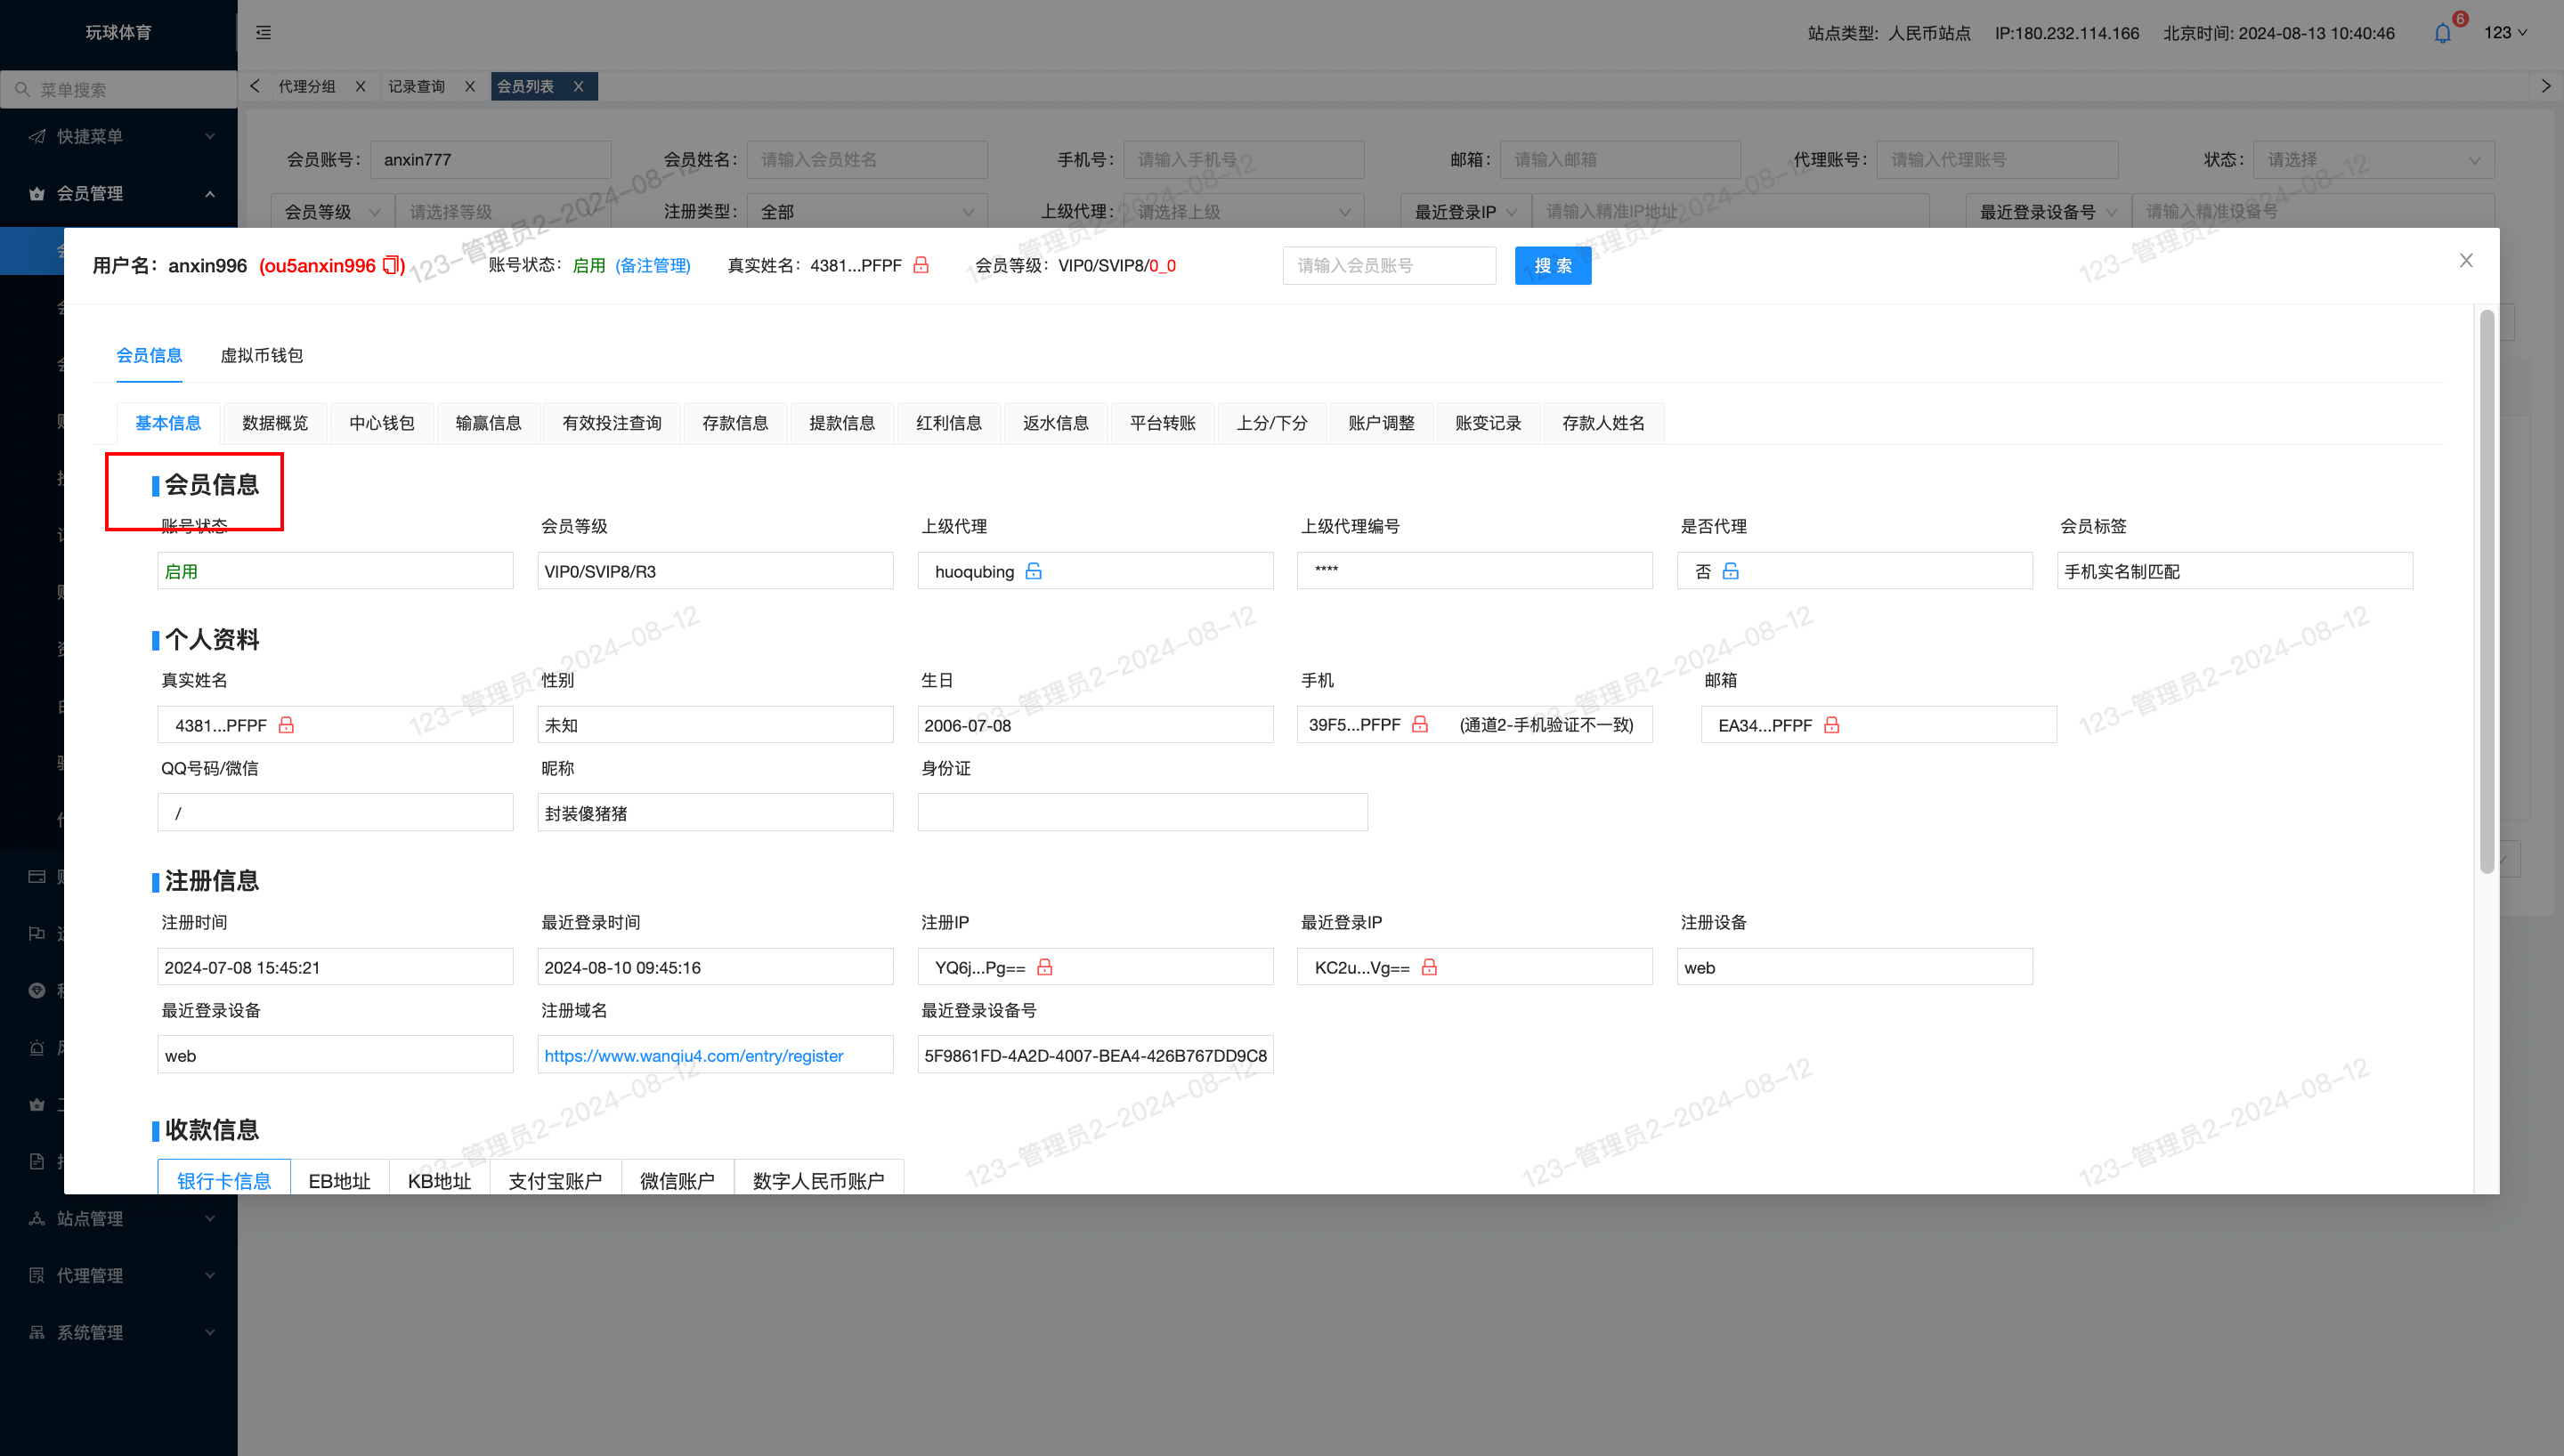Collapse the sidebar with the menu fold icon
The width and height of the screenshot is (2564, 1456).
pos(263,33)
